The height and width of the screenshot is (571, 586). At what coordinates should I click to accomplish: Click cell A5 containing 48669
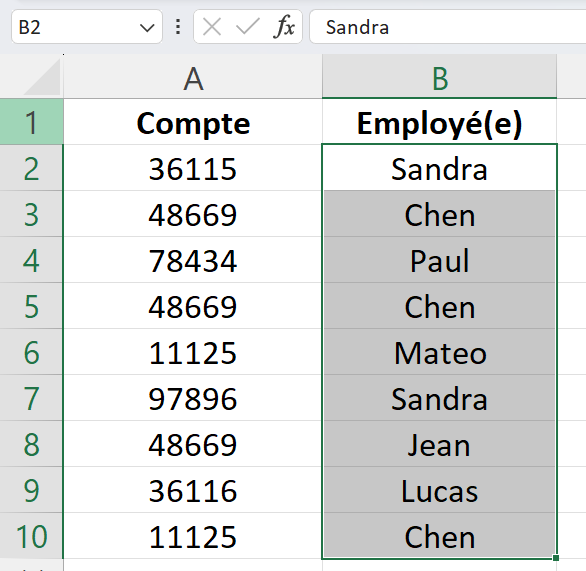pyautogui.click(x=193, y=306)
